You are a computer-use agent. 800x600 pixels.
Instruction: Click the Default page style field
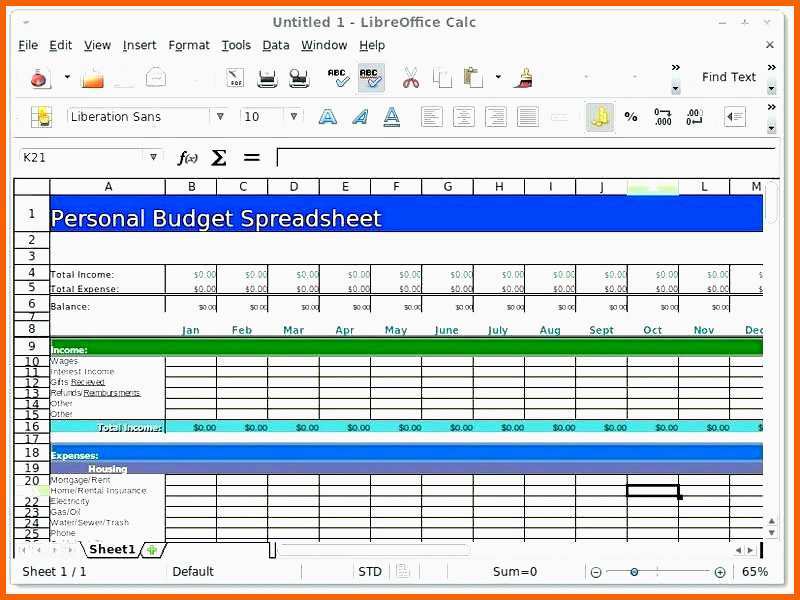click(193, 572)
